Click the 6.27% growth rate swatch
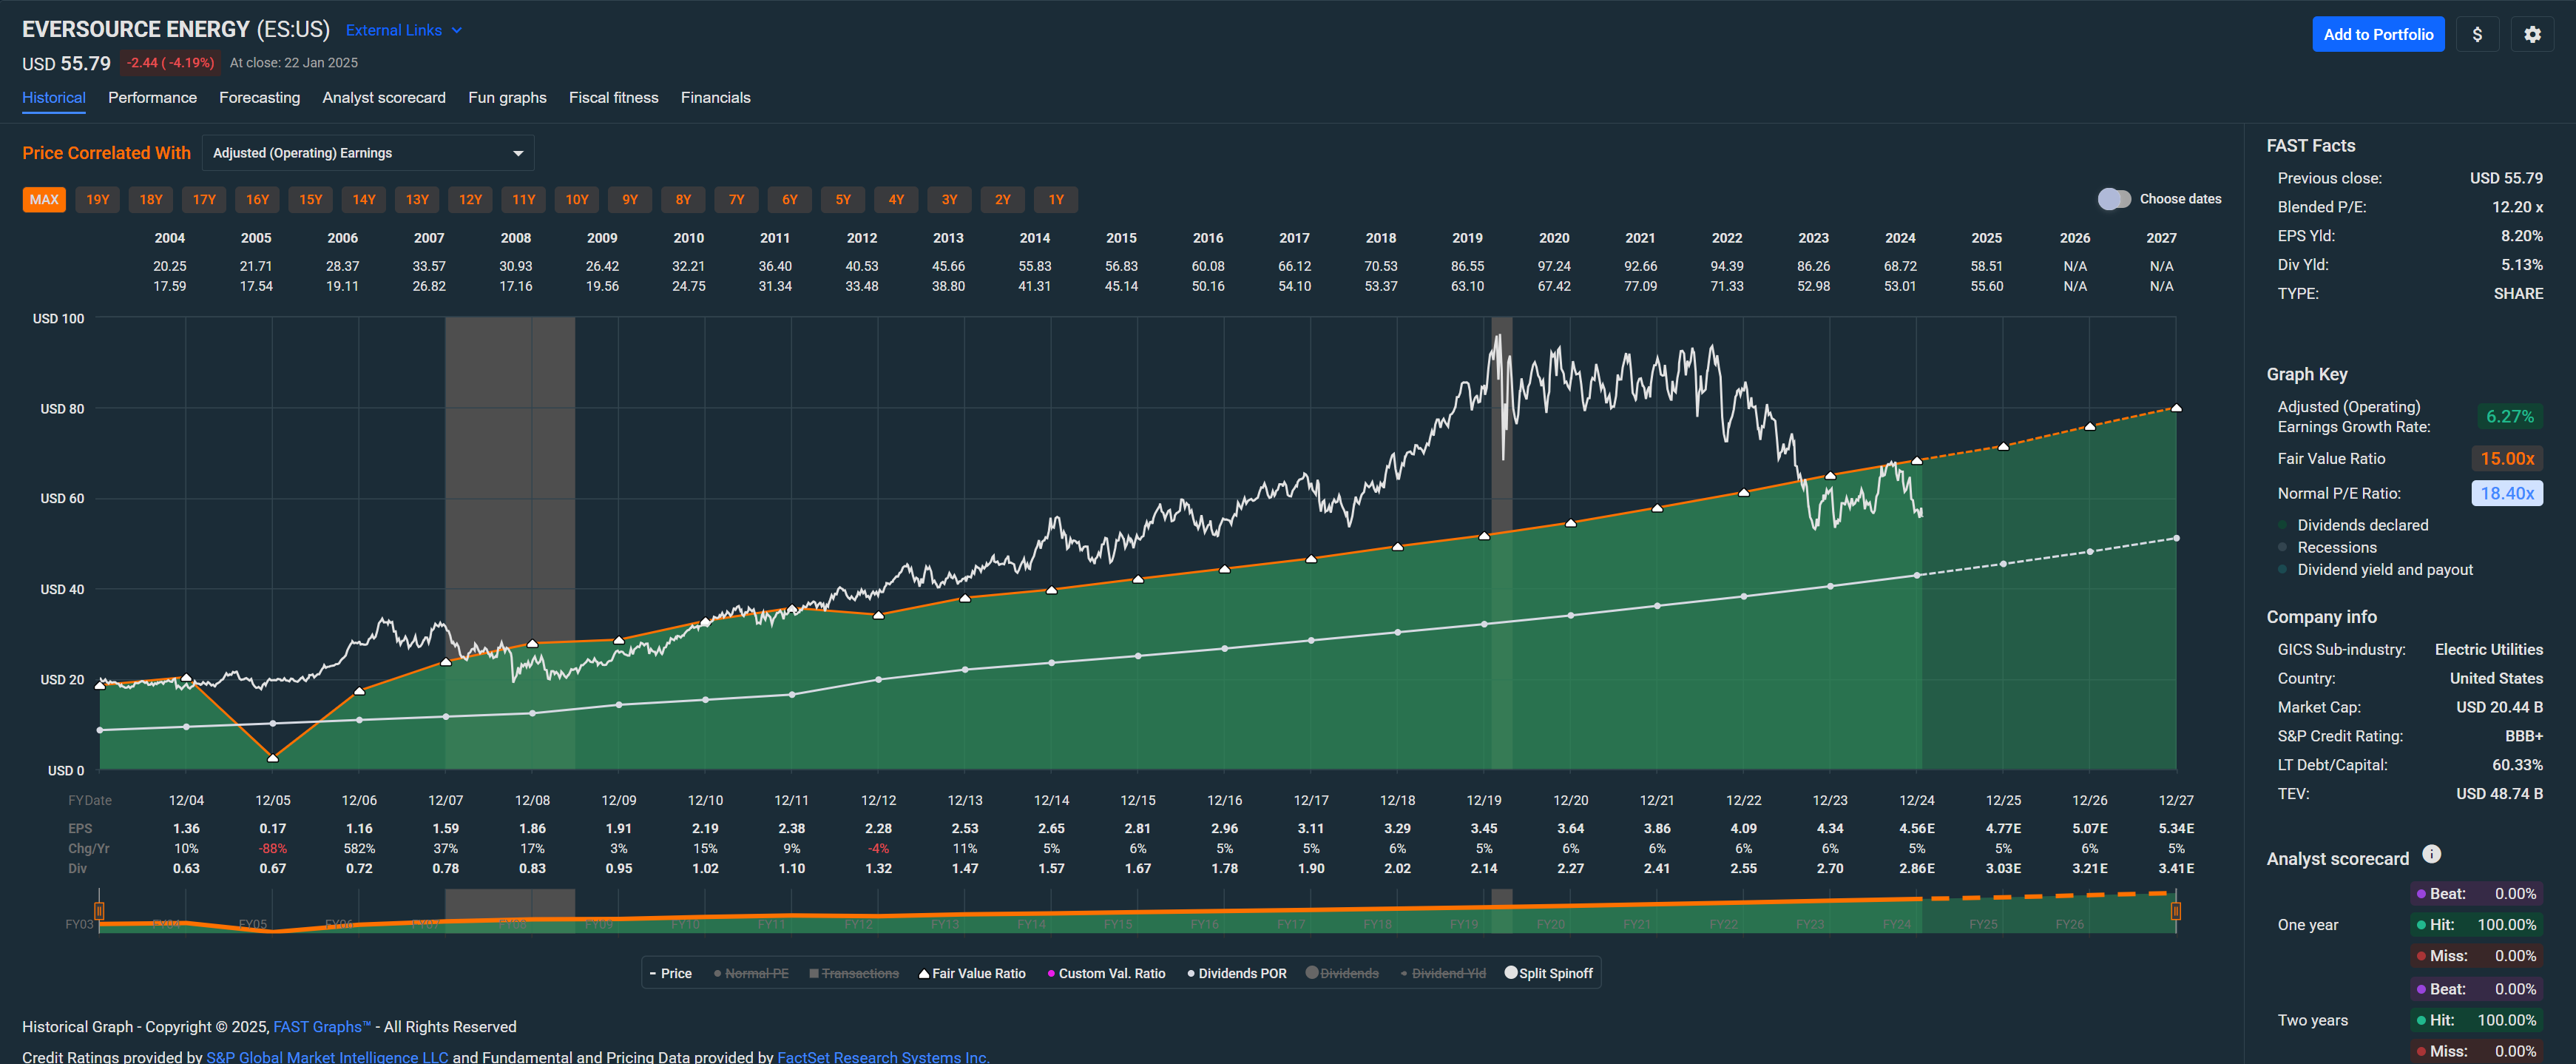The height and width of the screenshot is (1064, 2576). [x=2509, y=416]
